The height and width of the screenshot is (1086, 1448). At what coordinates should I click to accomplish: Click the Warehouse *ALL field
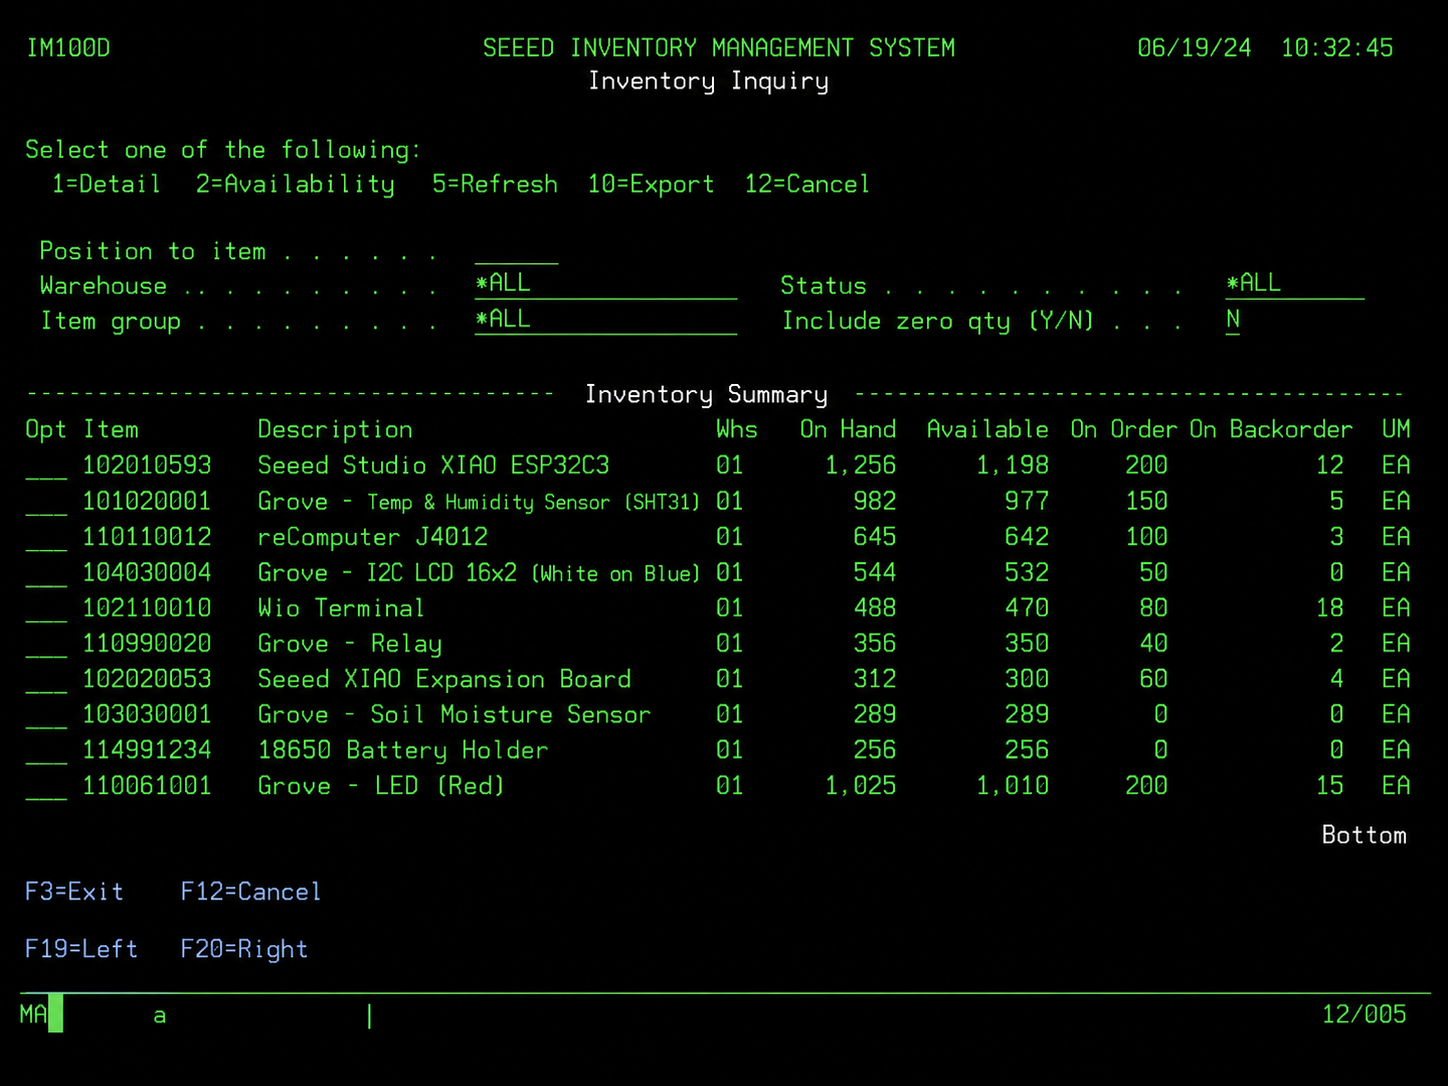(605, 285)
